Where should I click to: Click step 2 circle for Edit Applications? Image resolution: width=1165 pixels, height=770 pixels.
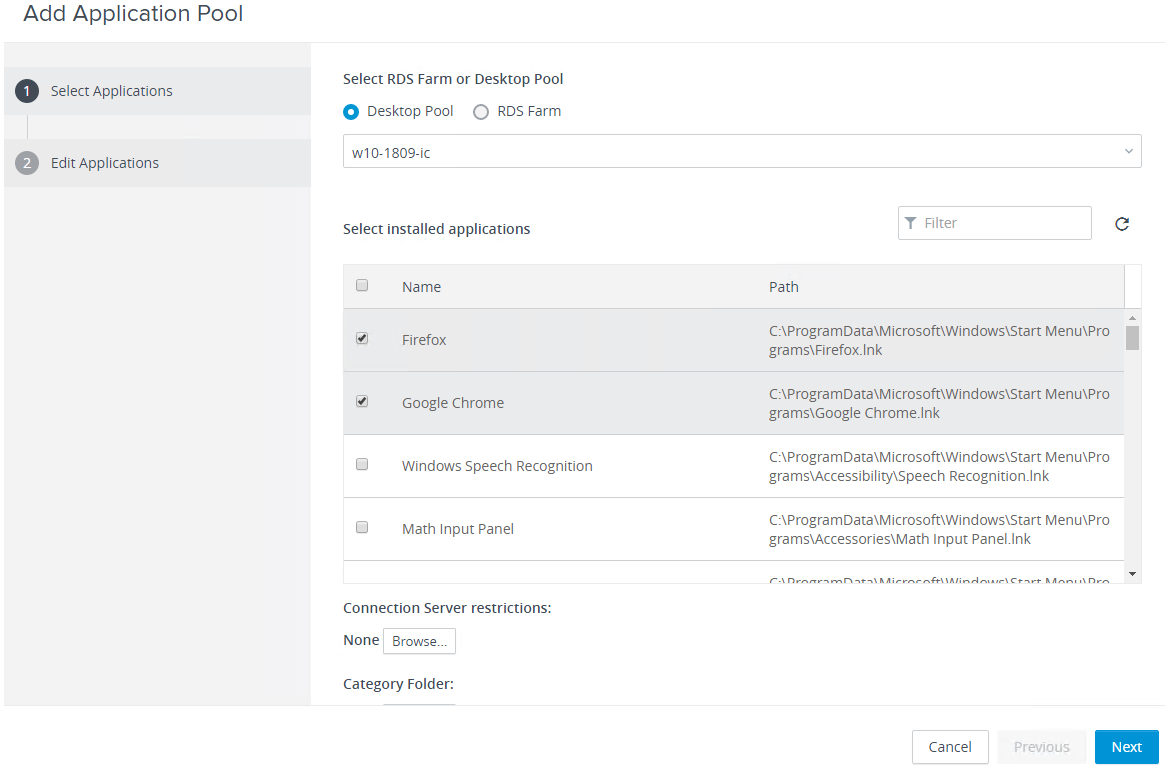27,163
